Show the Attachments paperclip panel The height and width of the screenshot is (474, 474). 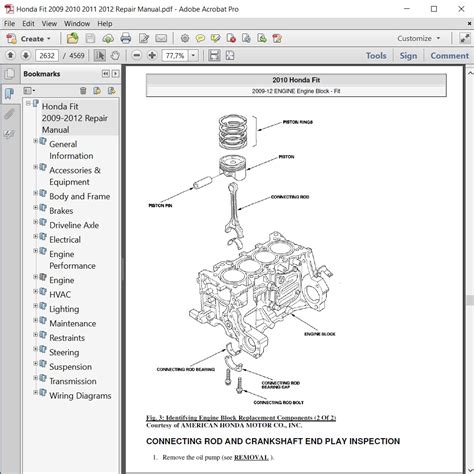pyautogui.click(x=9, y=114)
